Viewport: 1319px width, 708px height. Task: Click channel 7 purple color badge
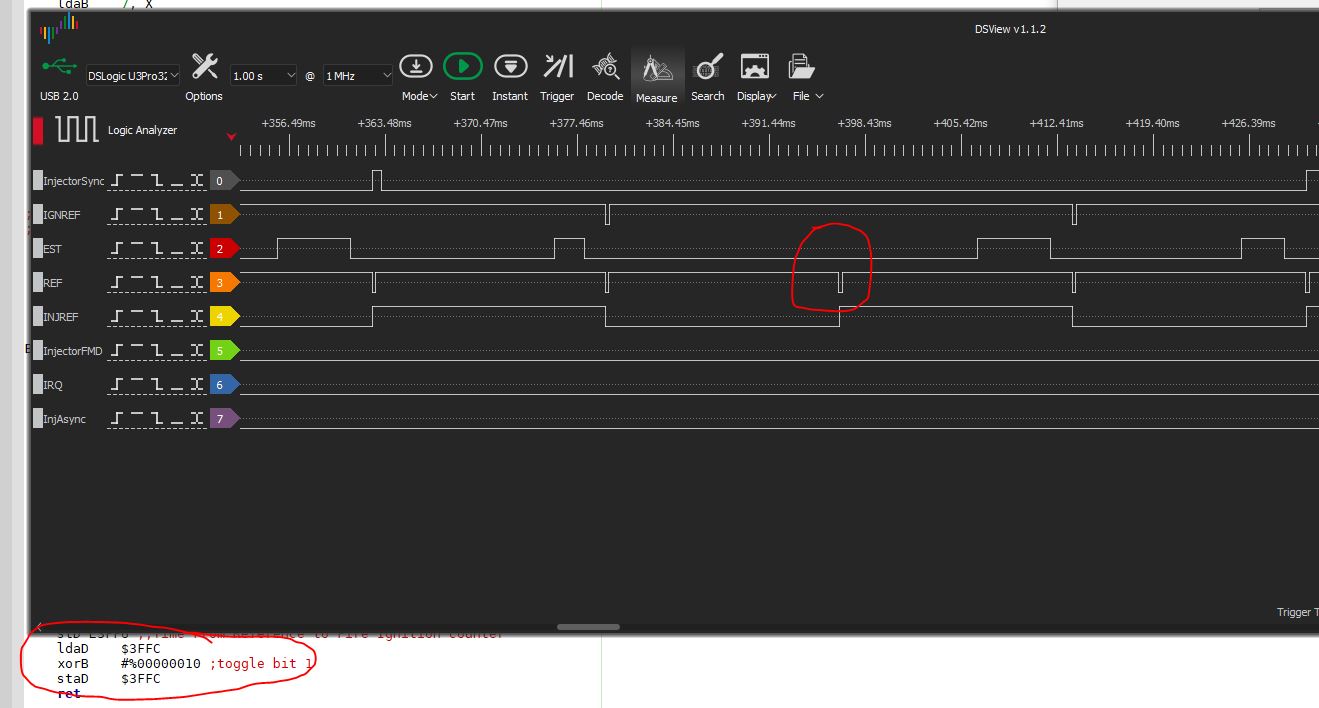[x=224, y=419]
